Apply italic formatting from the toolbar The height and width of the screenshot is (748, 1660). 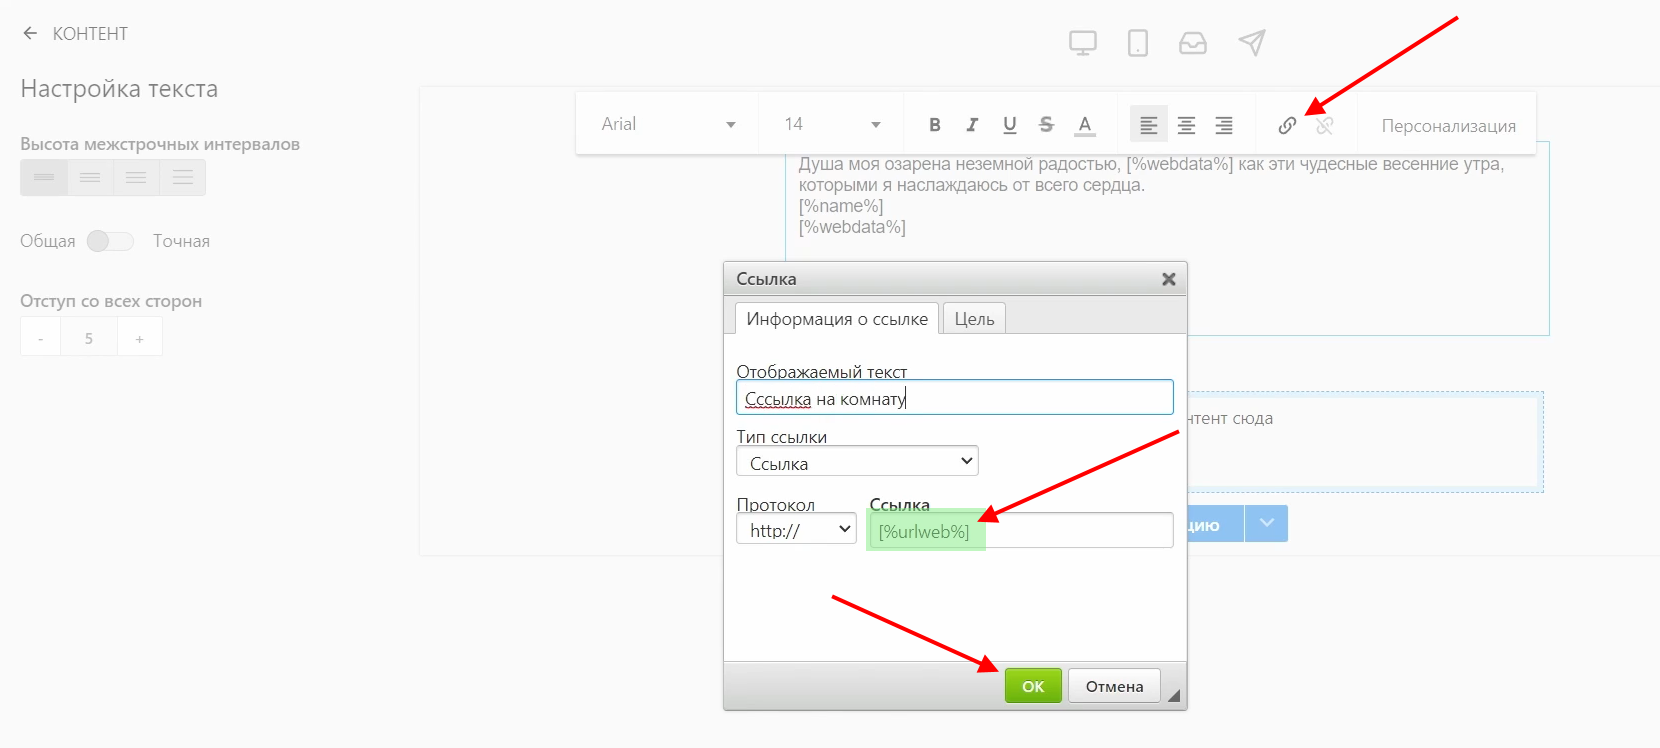[972, 125]
